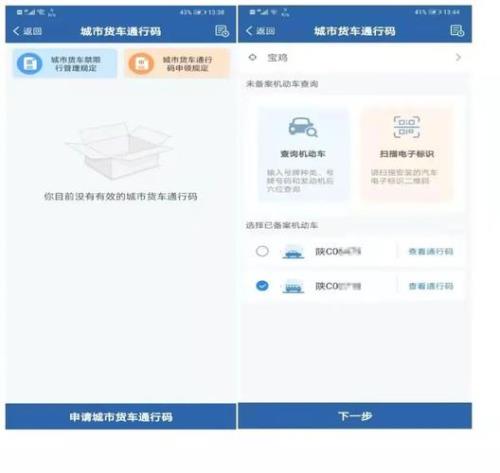Tap the empty box illustration on the left screen
Screen dimensions: 500x473
119,151
